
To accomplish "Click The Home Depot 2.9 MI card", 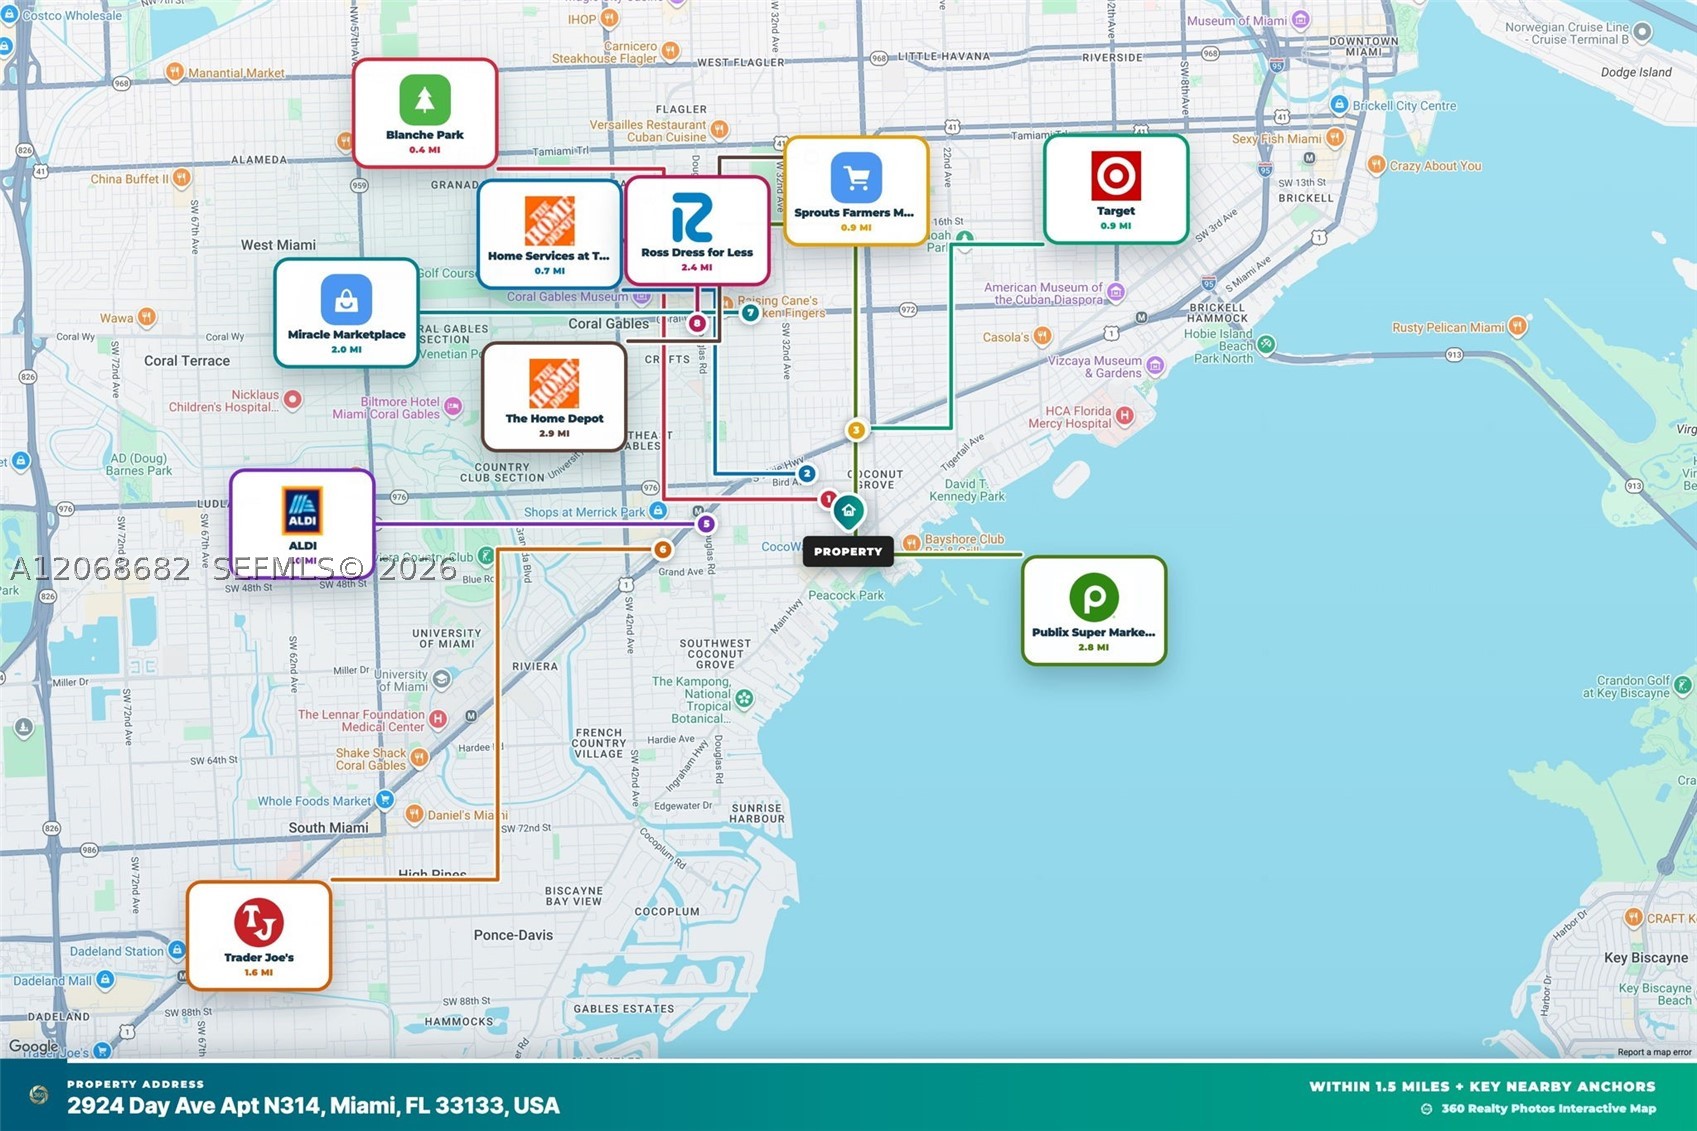I will coord(554,397).
